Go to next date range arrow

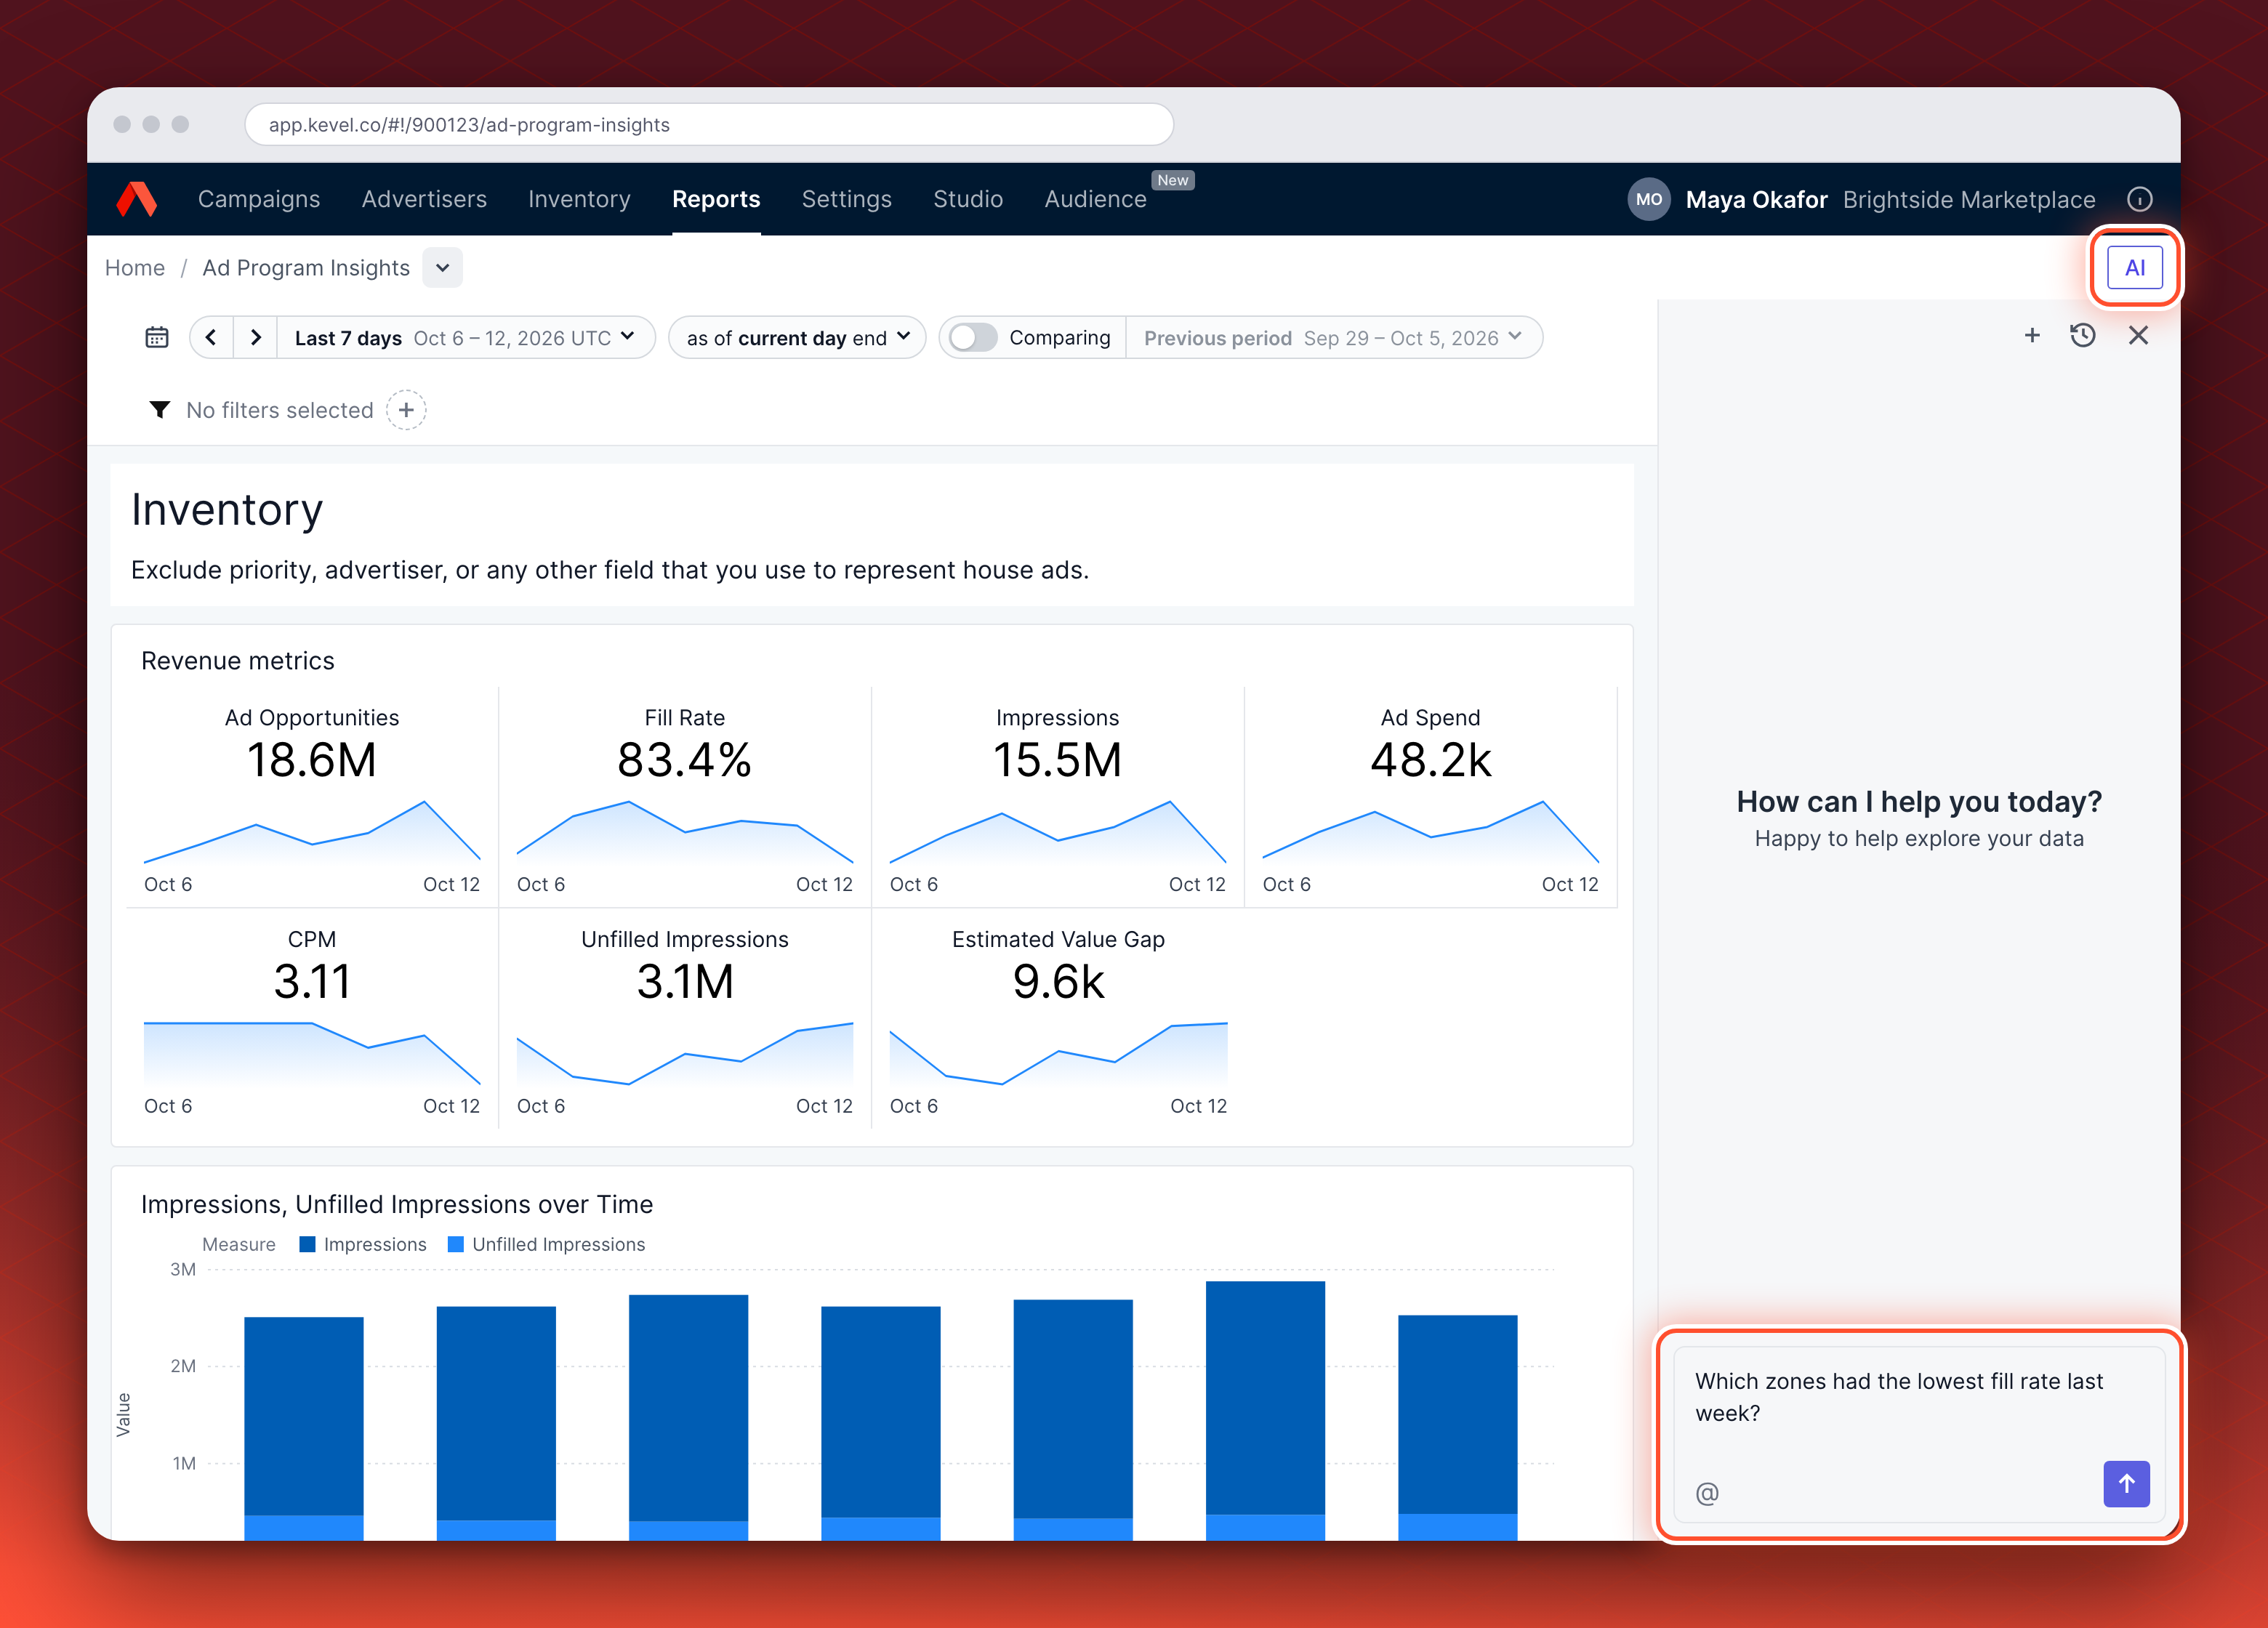pyautogui.click(x=256, y=338)
